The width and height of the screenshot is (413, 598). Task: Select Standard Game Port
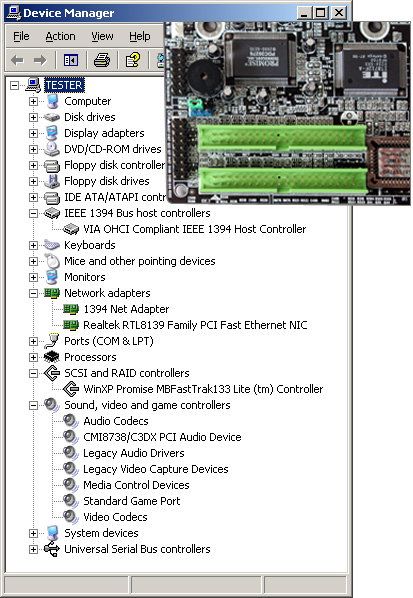(x=132, y=502)
